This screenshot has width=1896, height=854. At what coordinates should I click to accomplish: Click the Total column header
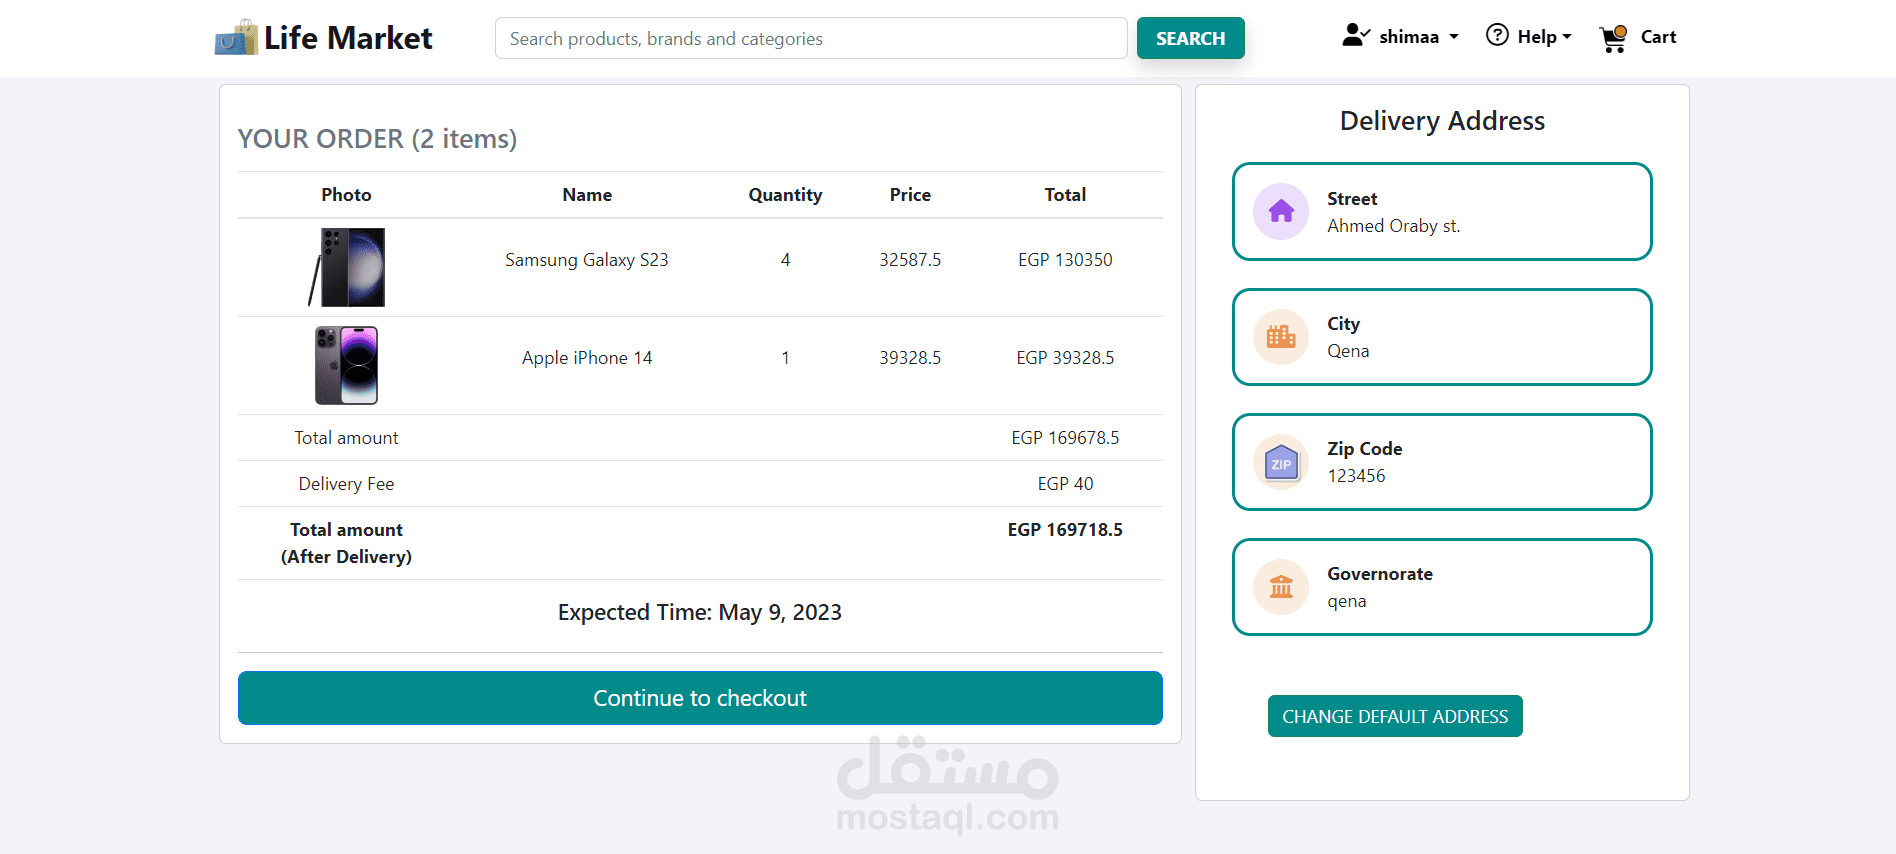(1065, 195)
